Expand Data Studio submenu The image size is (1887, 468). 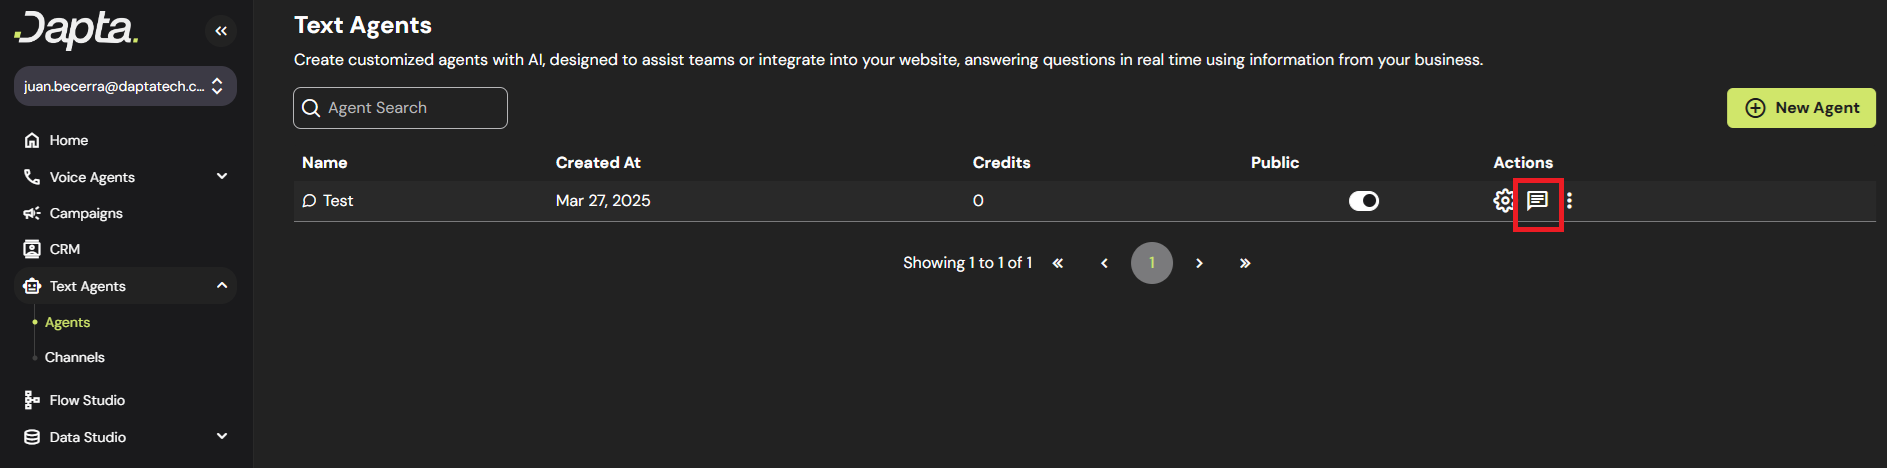pyautogui.click(x=222, y=437)
